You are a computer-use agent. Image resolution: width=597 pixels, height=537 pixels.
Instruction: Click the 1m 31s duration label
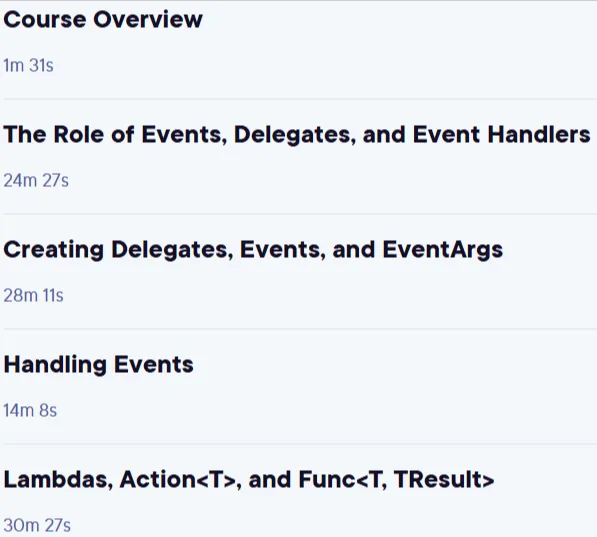coord(28,66)
